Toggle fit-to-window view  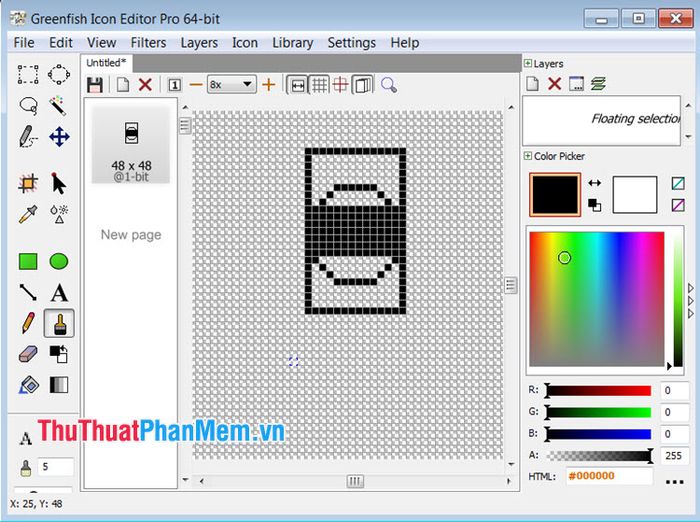point(298,85)
